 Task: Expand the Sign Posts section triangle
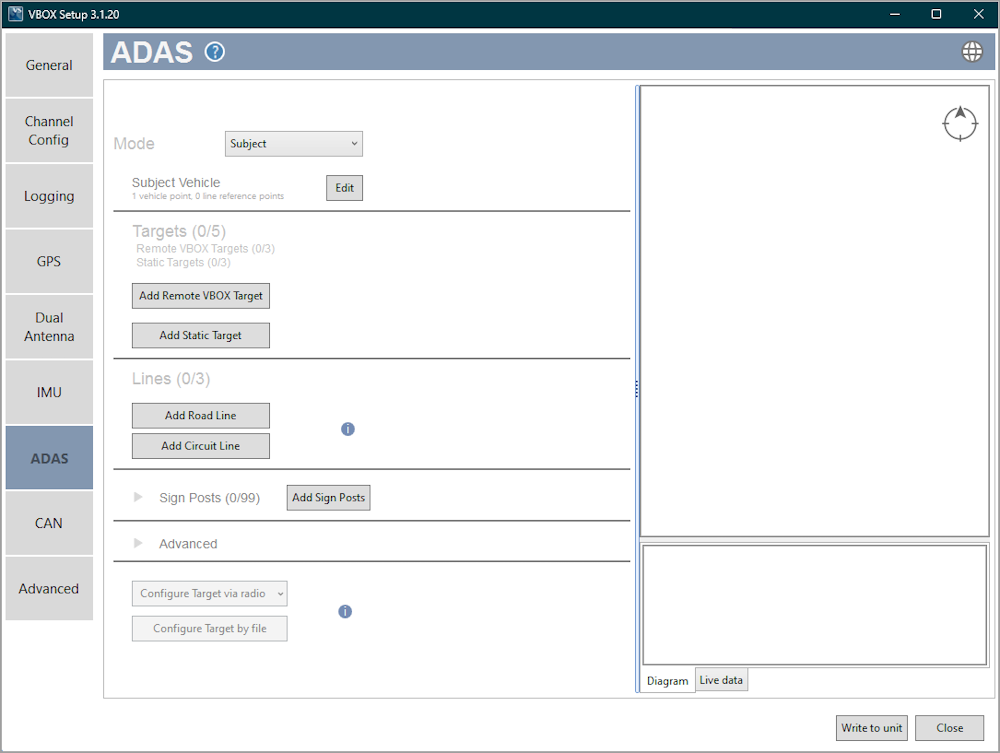tap(138, 497)
